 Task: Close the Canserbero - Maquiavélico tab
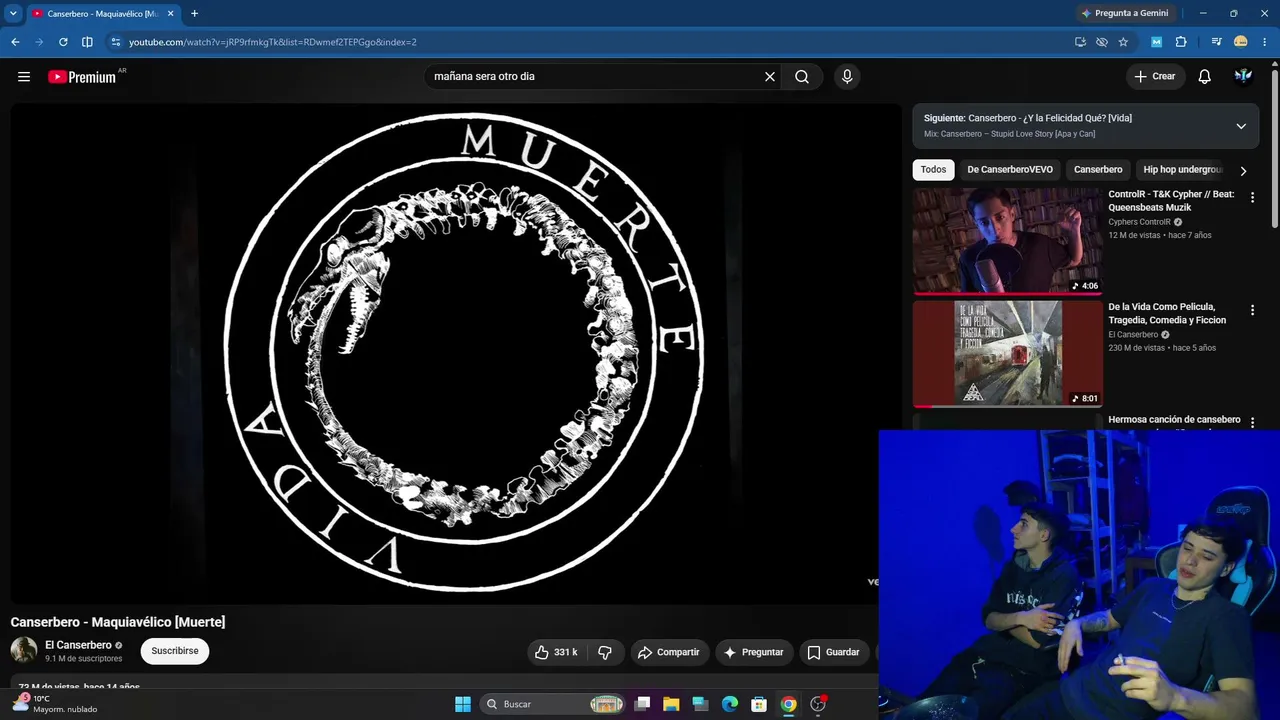point(171,14)
